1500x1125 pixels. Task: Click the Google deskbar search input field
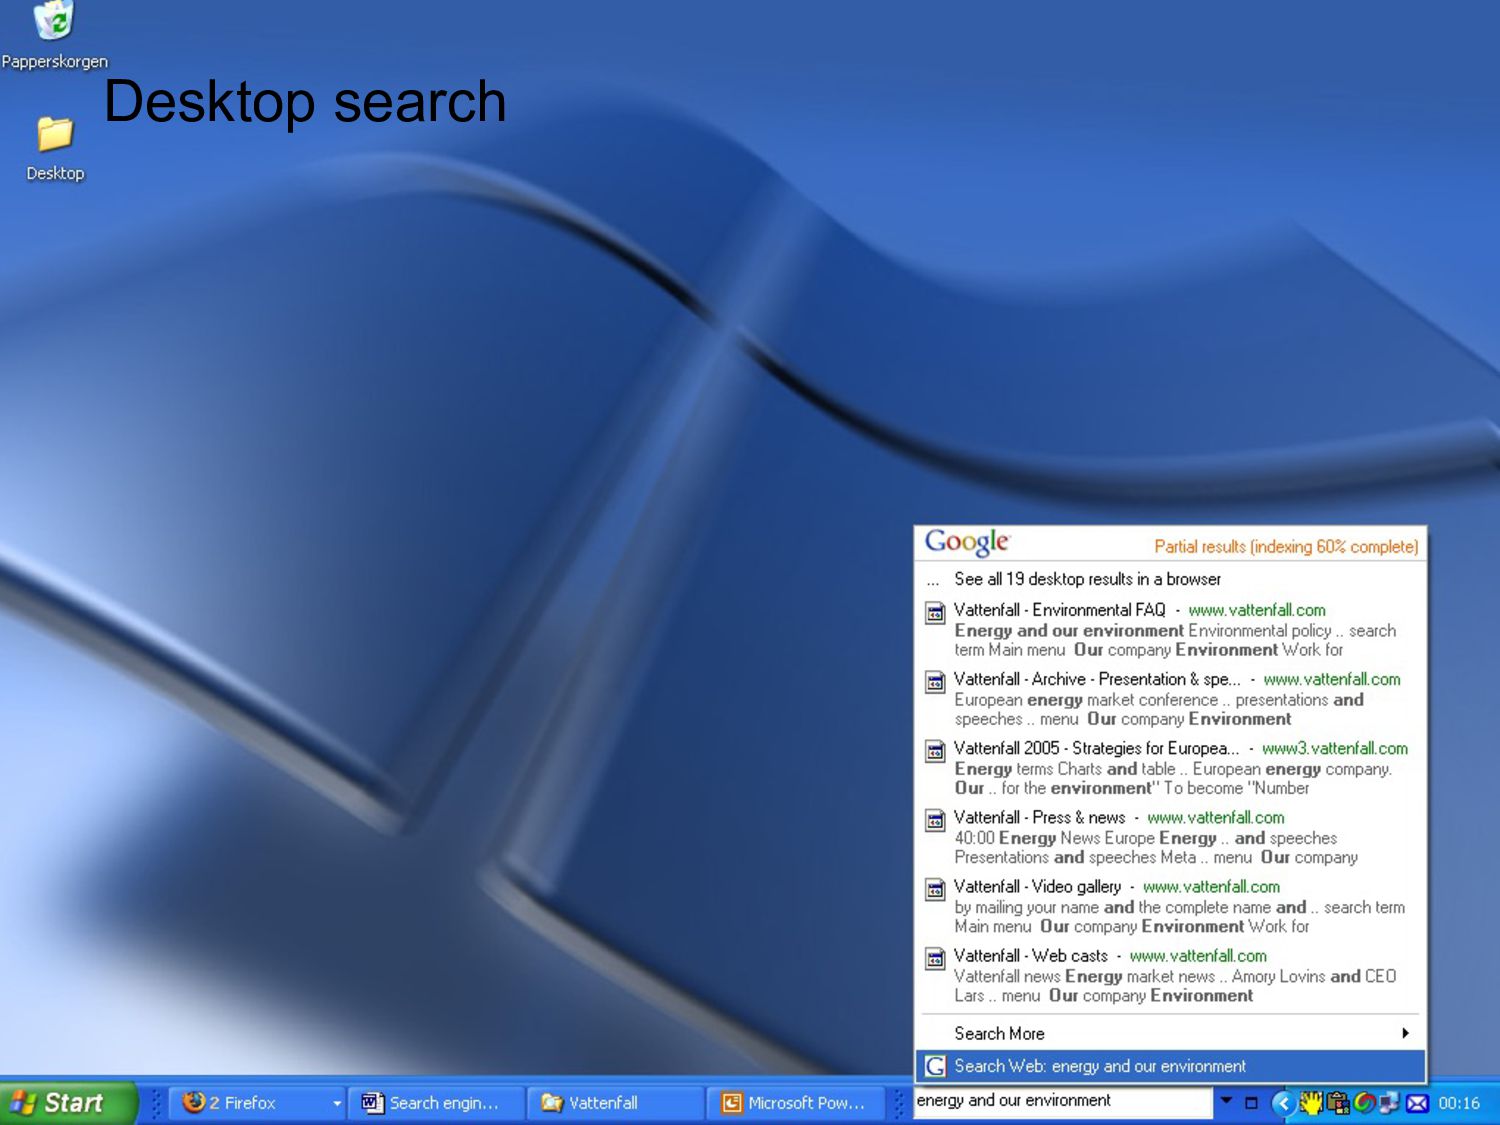(1062, 1101)
